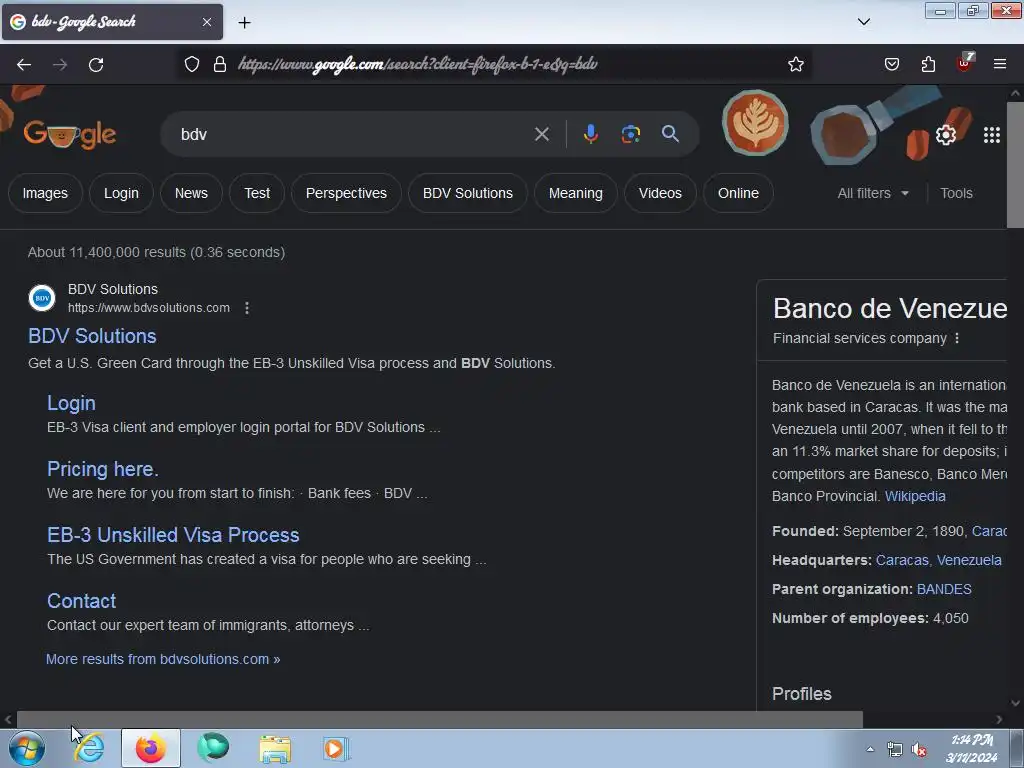
Task: Click More results from bdvsolutions.com
Action: (163, 659)
